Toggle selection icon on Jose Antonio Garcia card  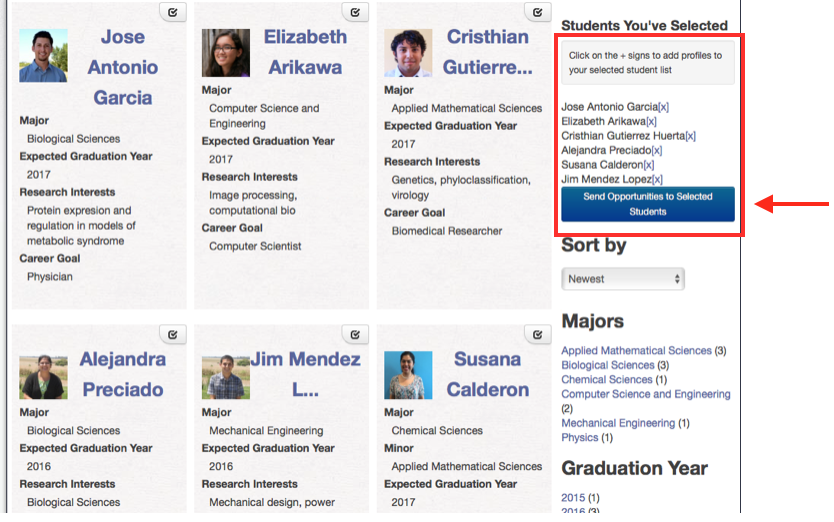pyautogui.click(x=173, y=13)
